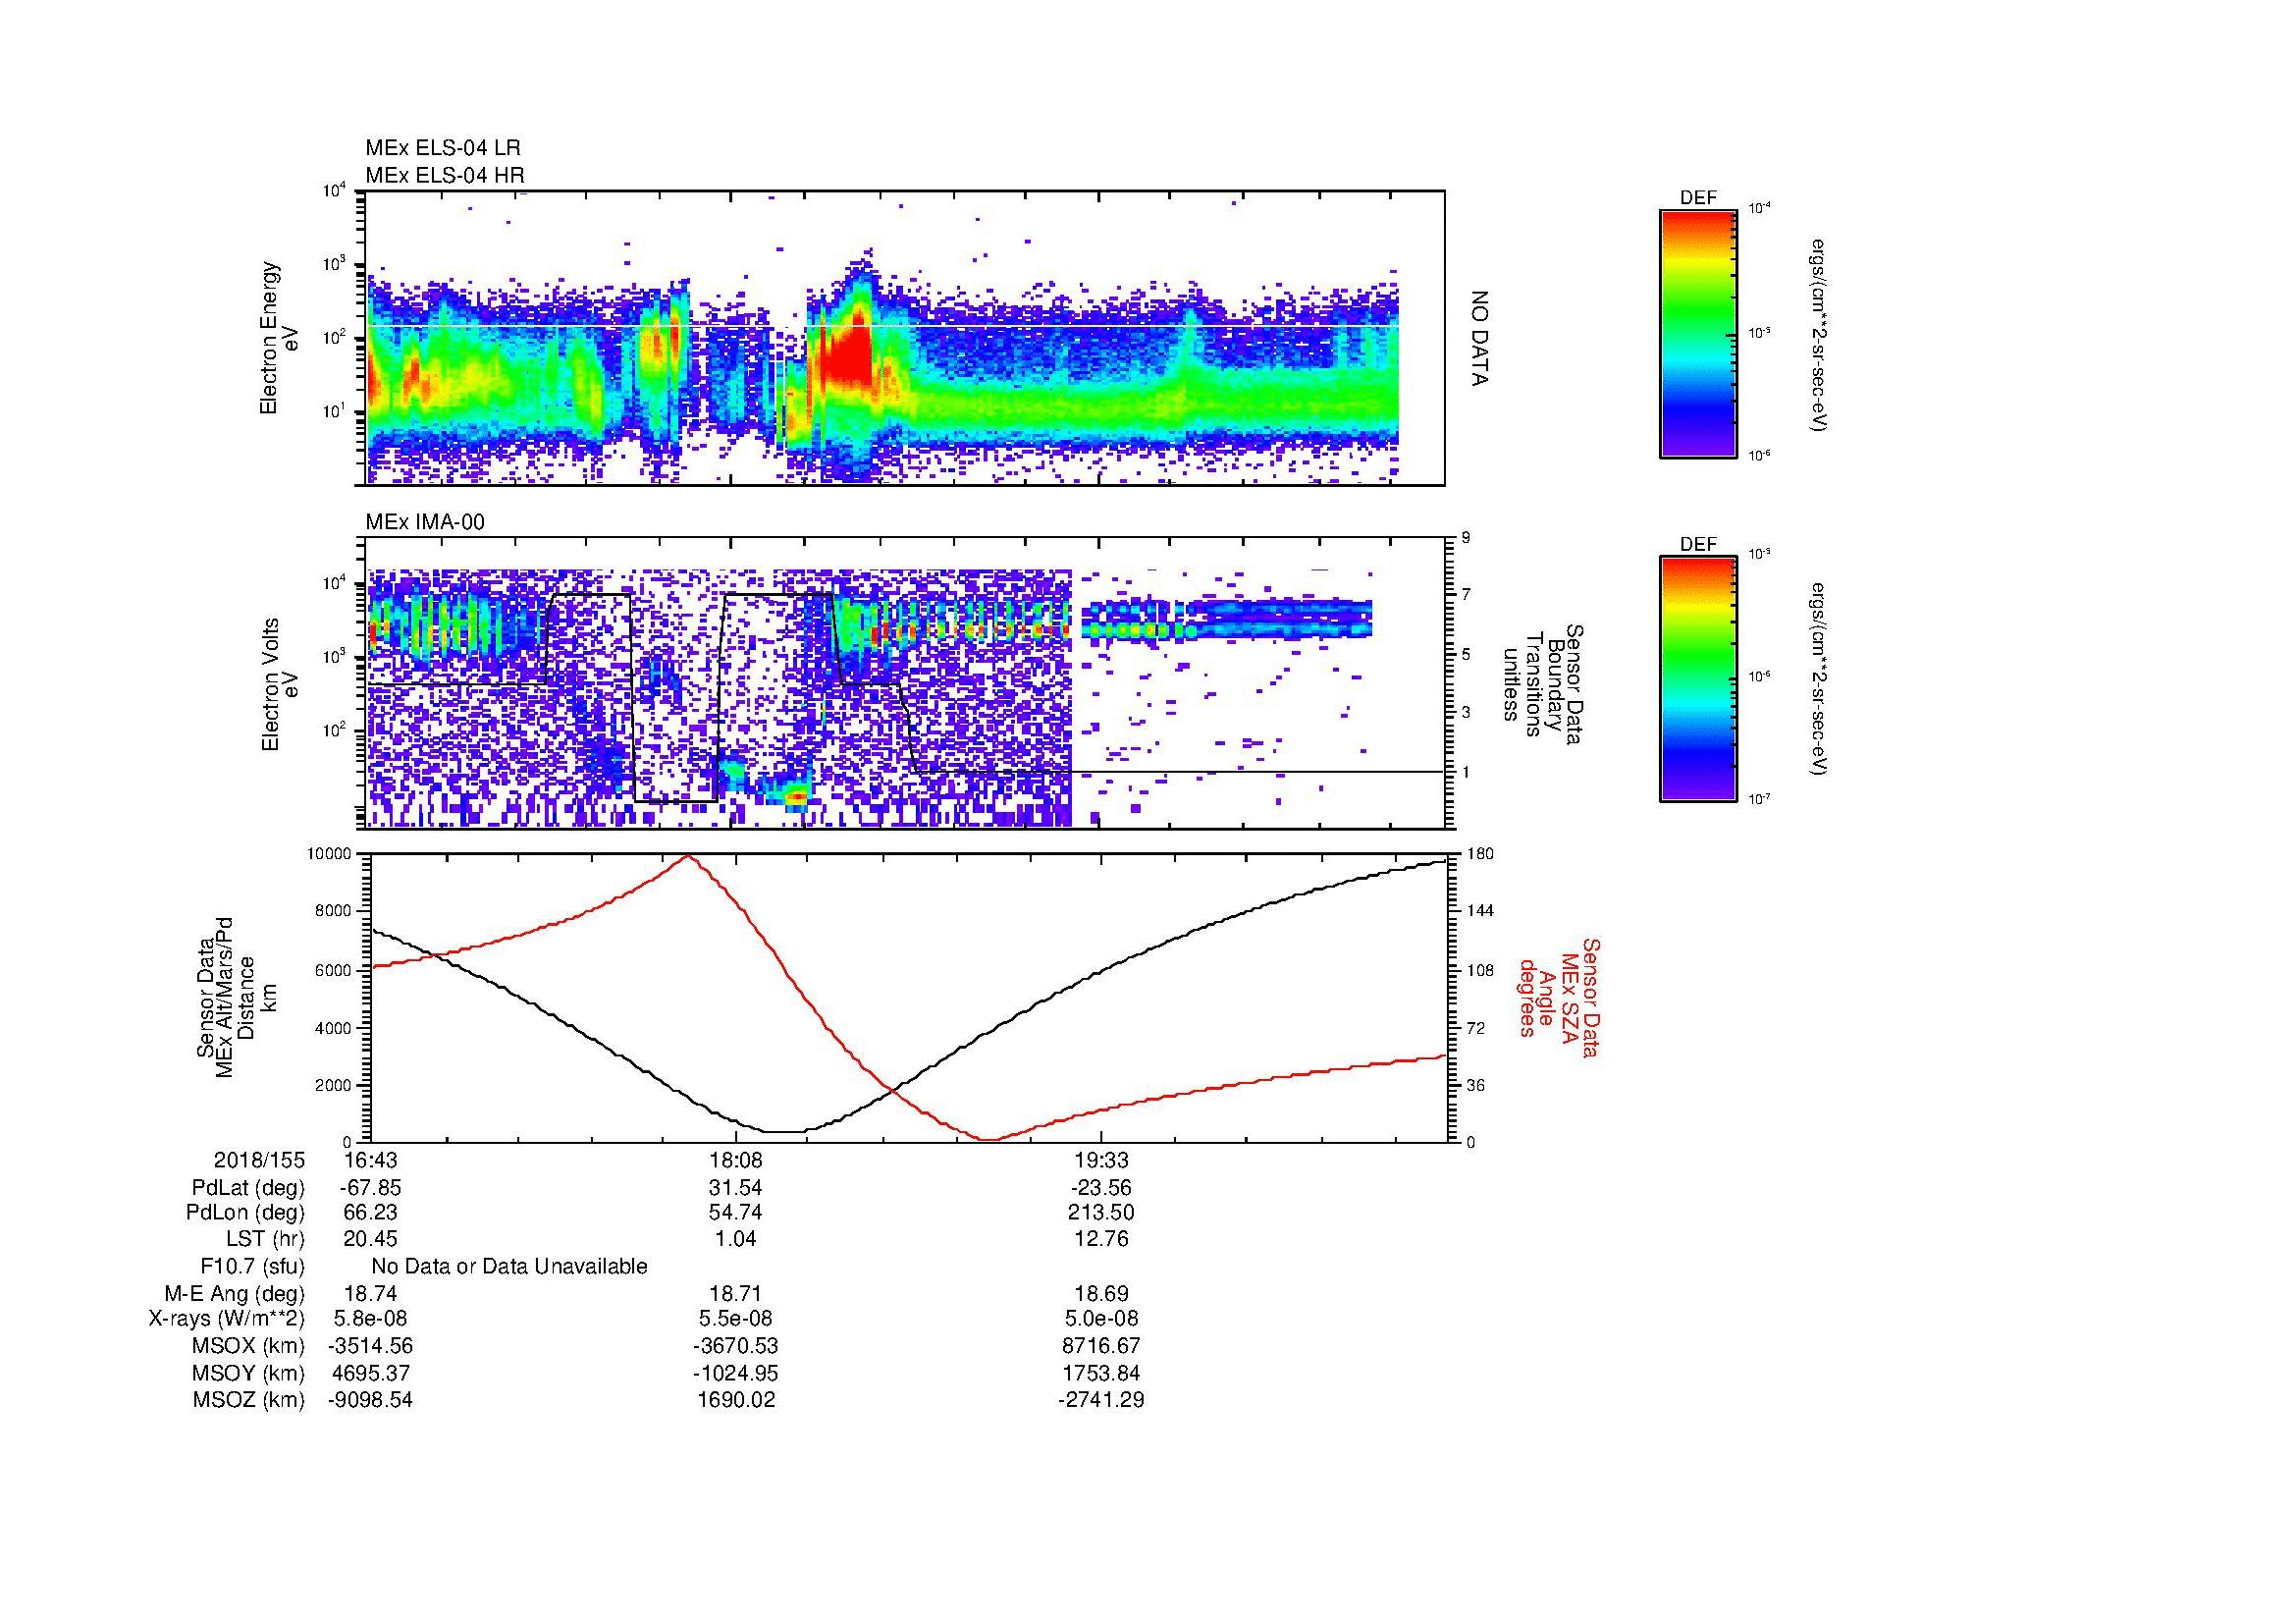Image resolution: width=2296 pixels, height=1623 pixels.
Task: Click the MSOX value '-3670.53'
Action: [x=736, y=1346]
